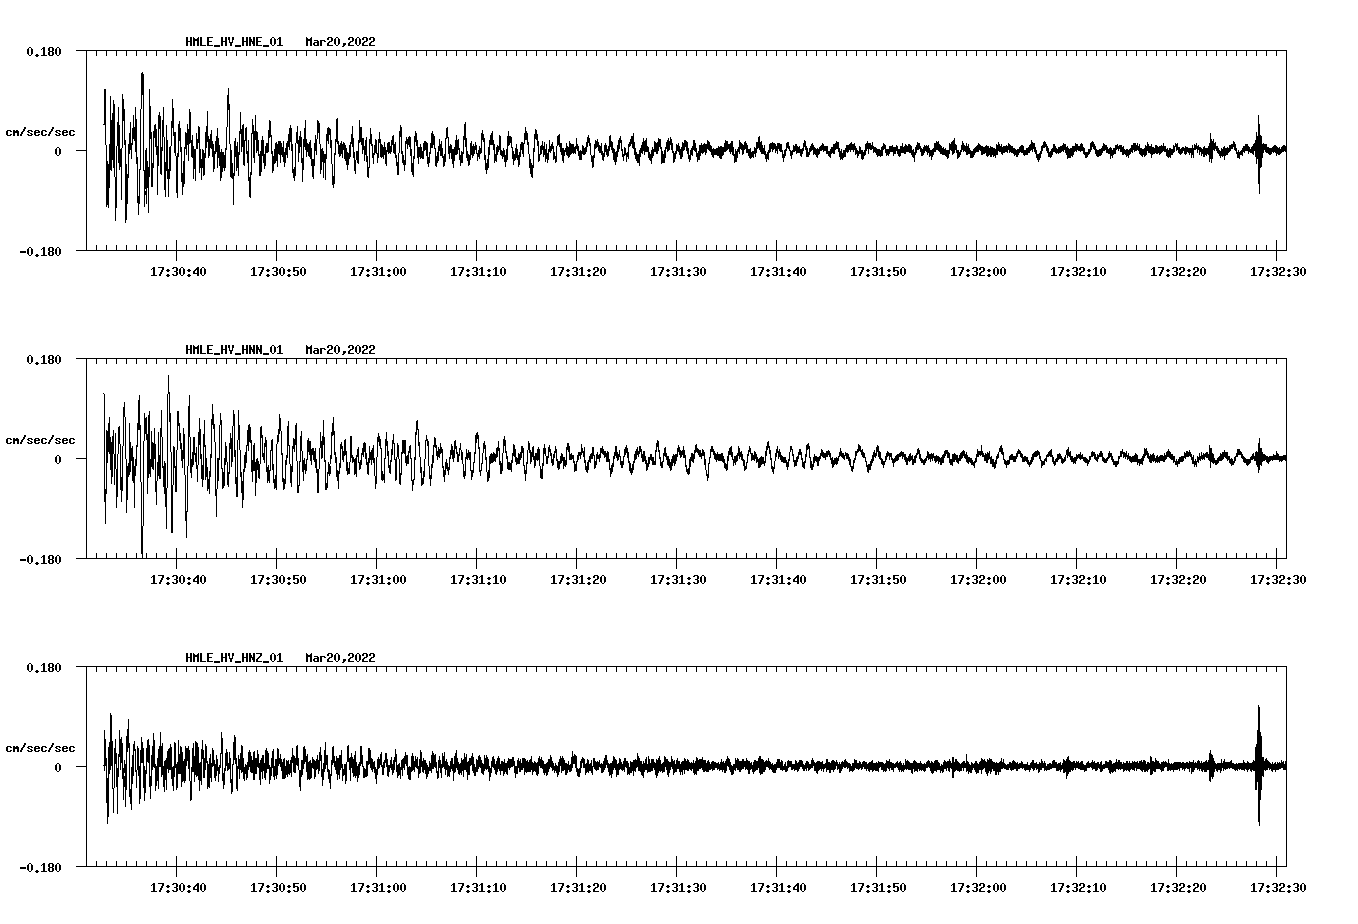Click the zero baseline label on HNE axis
1358x924 pixels.
tap(58, 151)
